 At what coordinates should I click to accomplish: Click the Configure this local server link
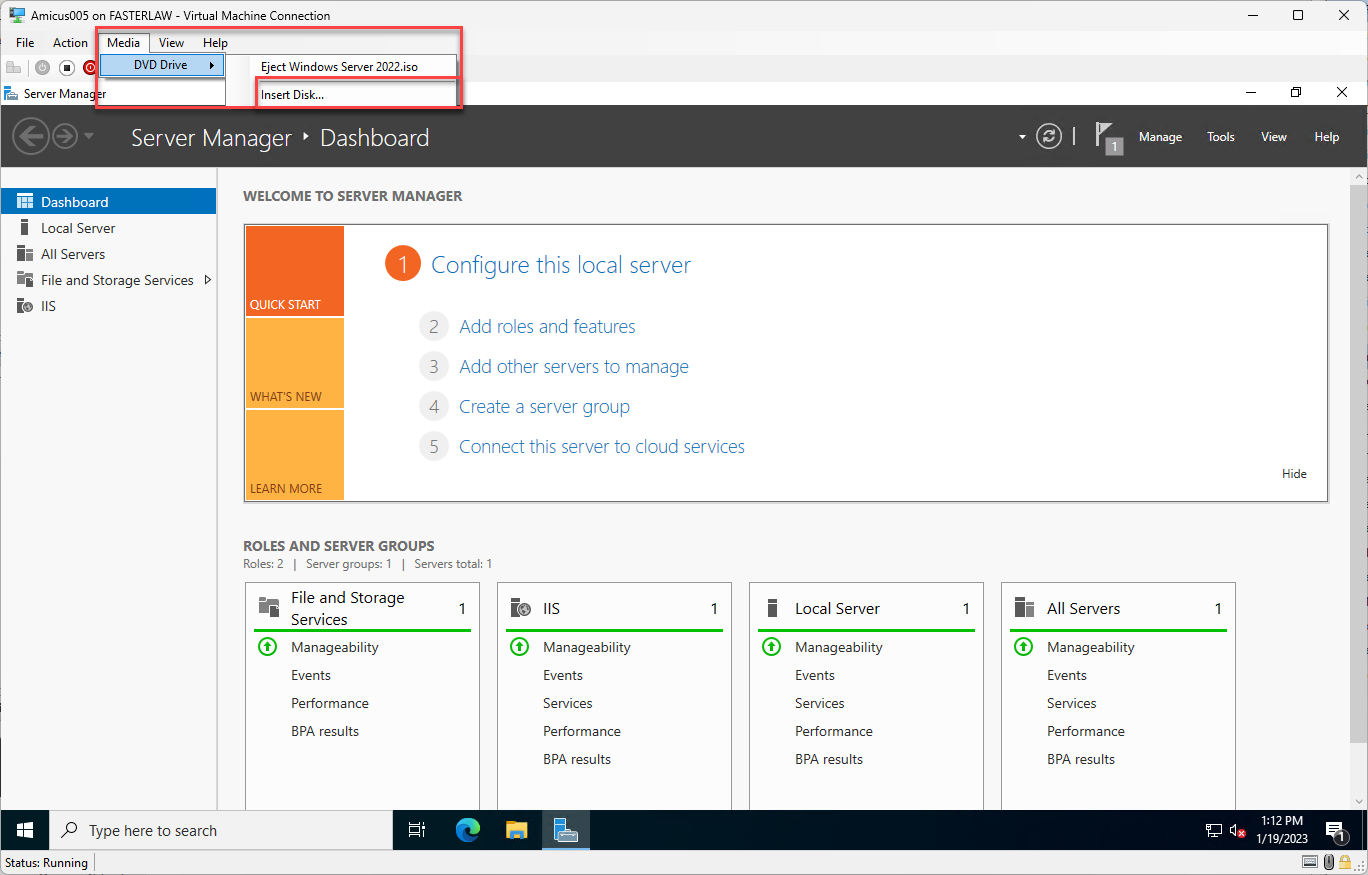coord(561,265)
